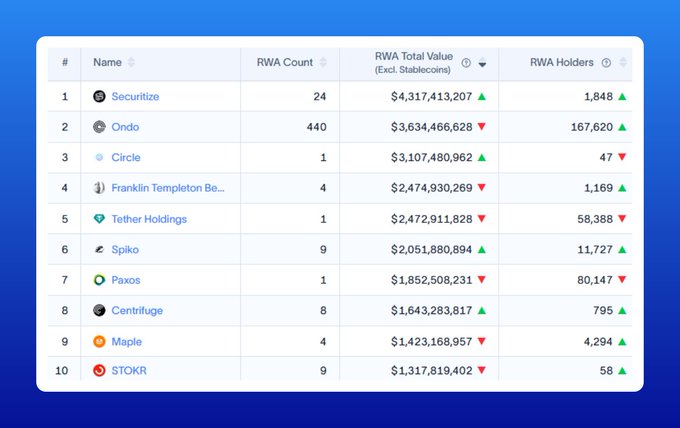Viewport: 680px width, 428px height.
Task: Open the Franklin Templeton Be... link
Action: point(168,188)
